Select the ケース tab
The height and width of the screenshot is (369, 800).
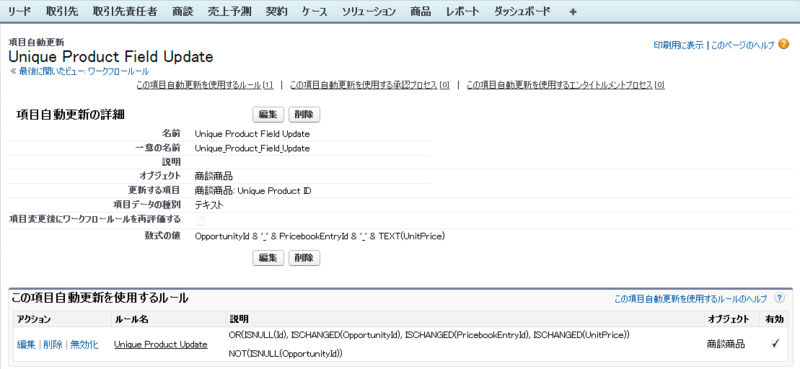click(x=314, y=11)
